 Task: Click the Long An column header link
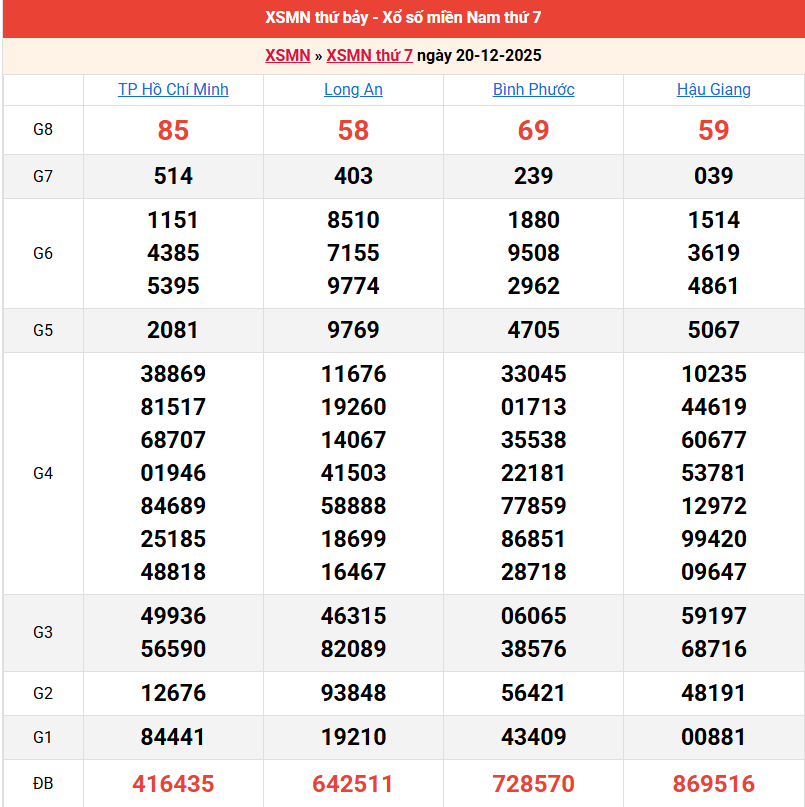point(353,89)
